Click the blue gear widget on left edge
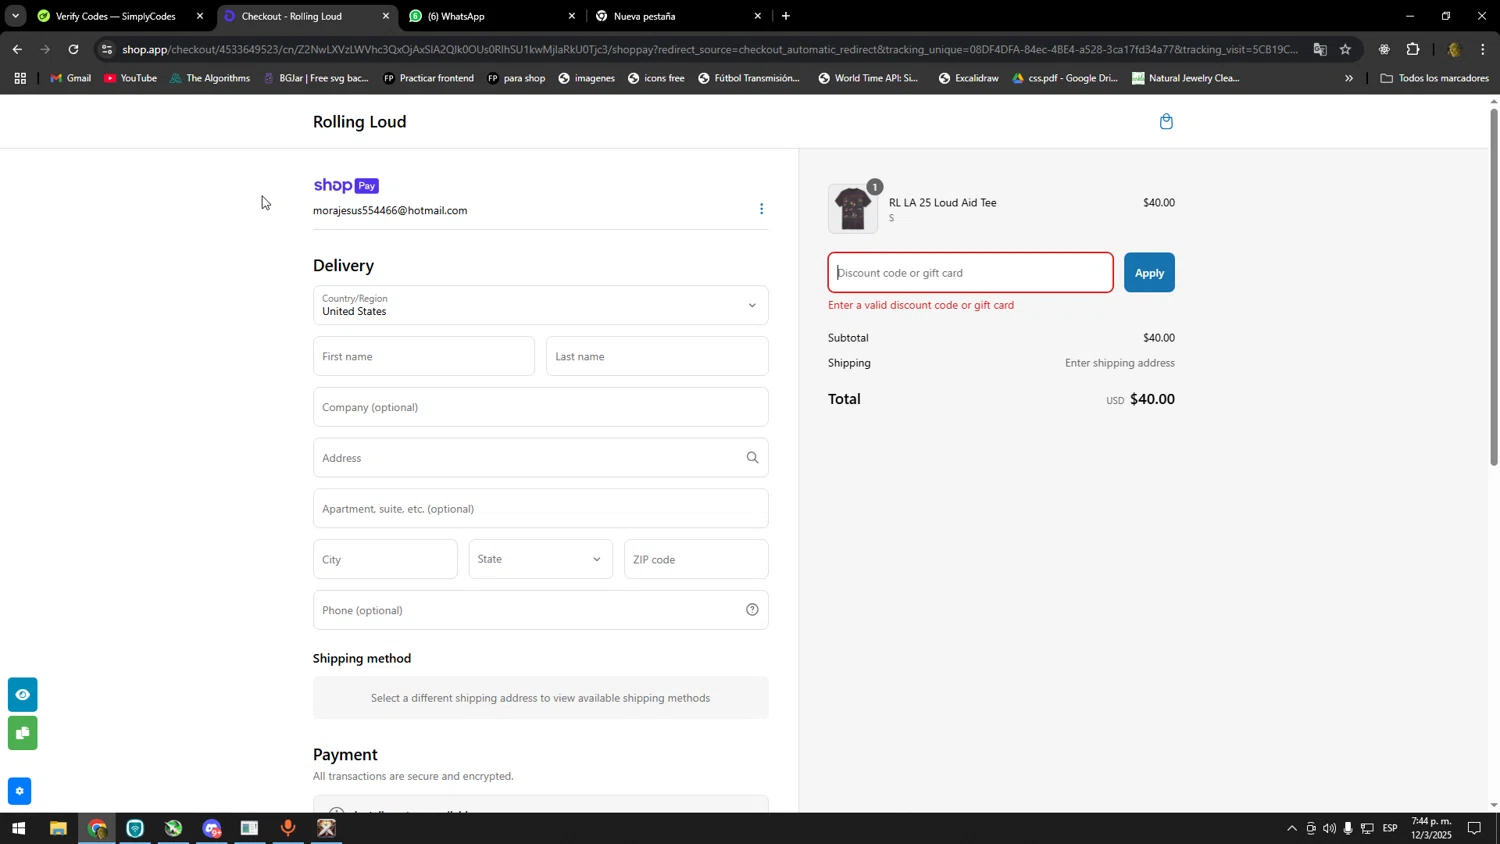Image resolution: width=1500 pixels, height=844 pixels. click(x=19, y=792)
